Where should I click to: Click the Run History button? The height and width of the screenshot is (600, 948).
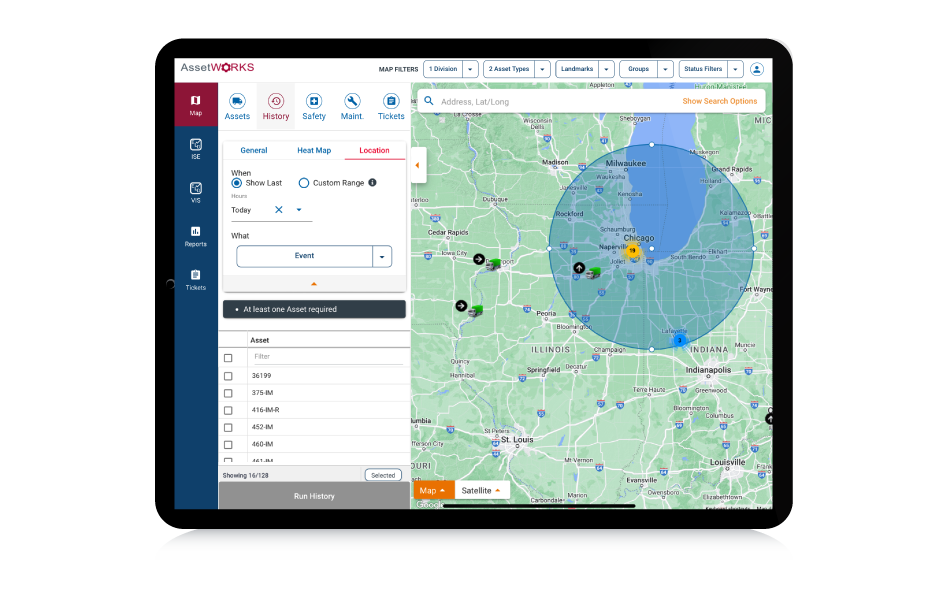pos(314,496)
